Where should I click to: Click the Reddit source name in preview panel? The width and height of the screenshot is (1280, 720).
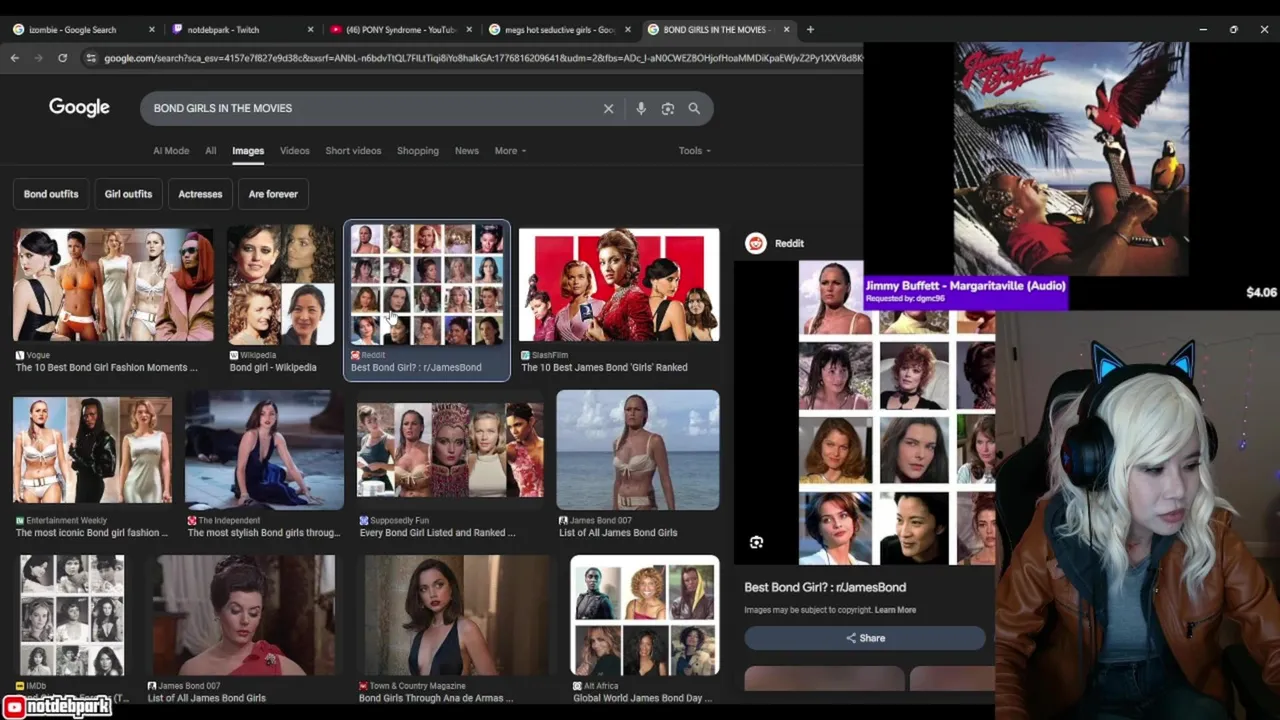pyautogui.click(x=789, y=243)
